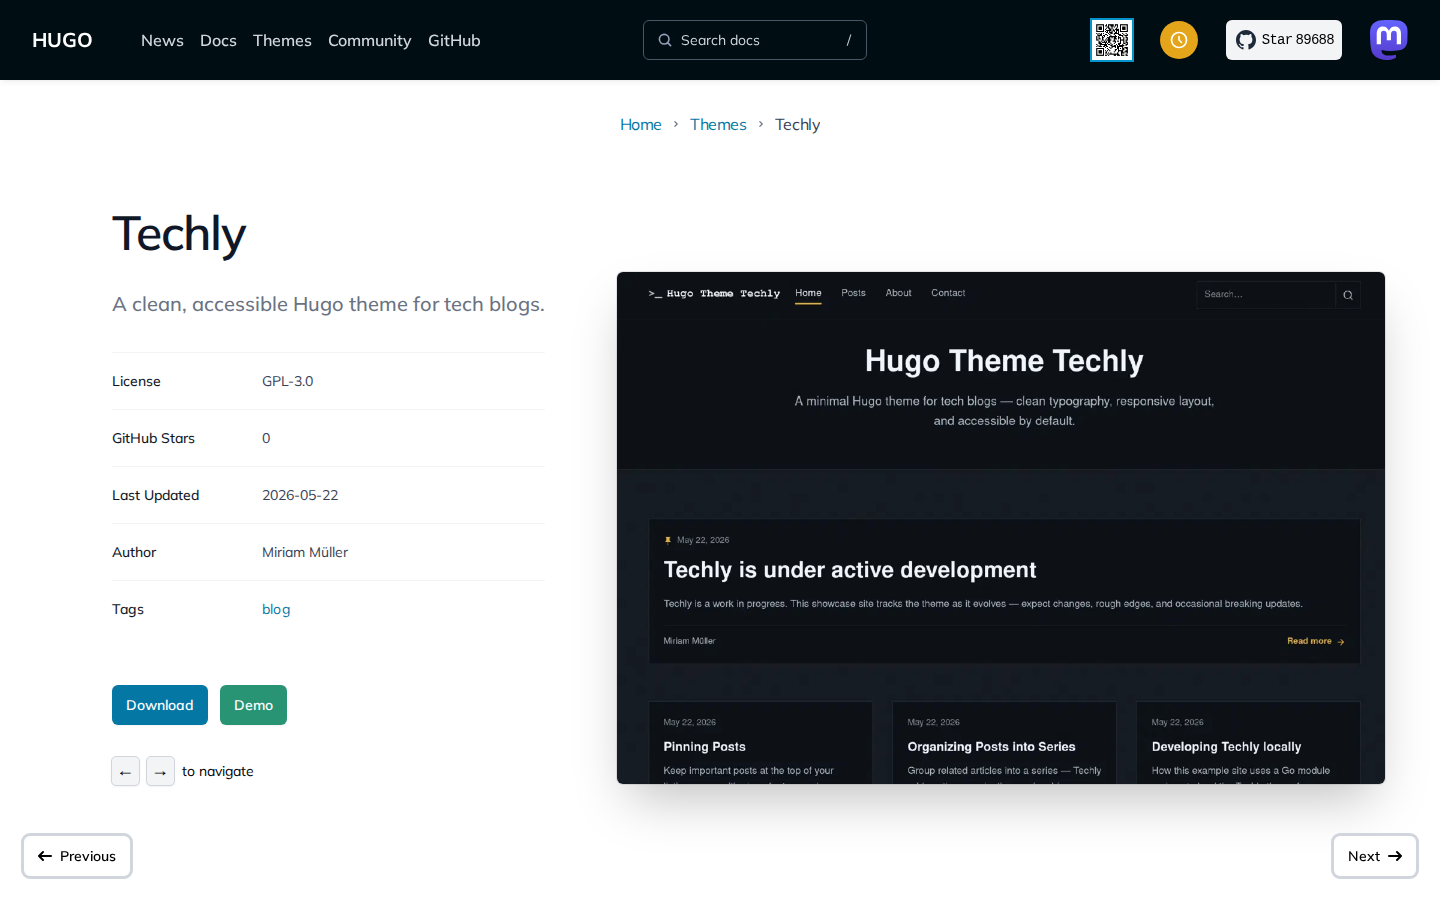Click the Techly page heading

pyautogui.click(x=179, y=234)
